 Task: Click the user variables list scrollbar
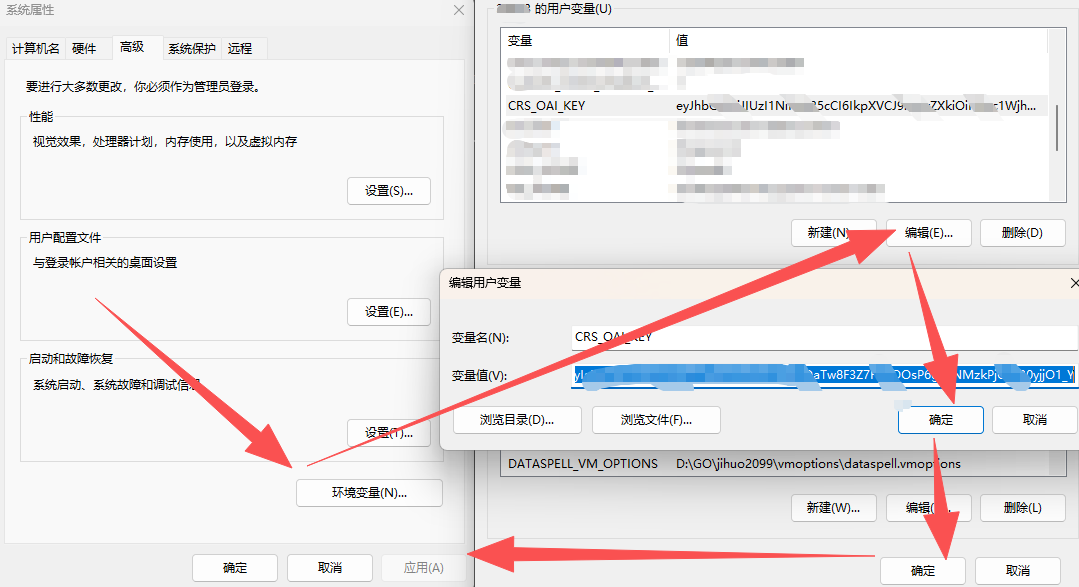(1056, 126)
